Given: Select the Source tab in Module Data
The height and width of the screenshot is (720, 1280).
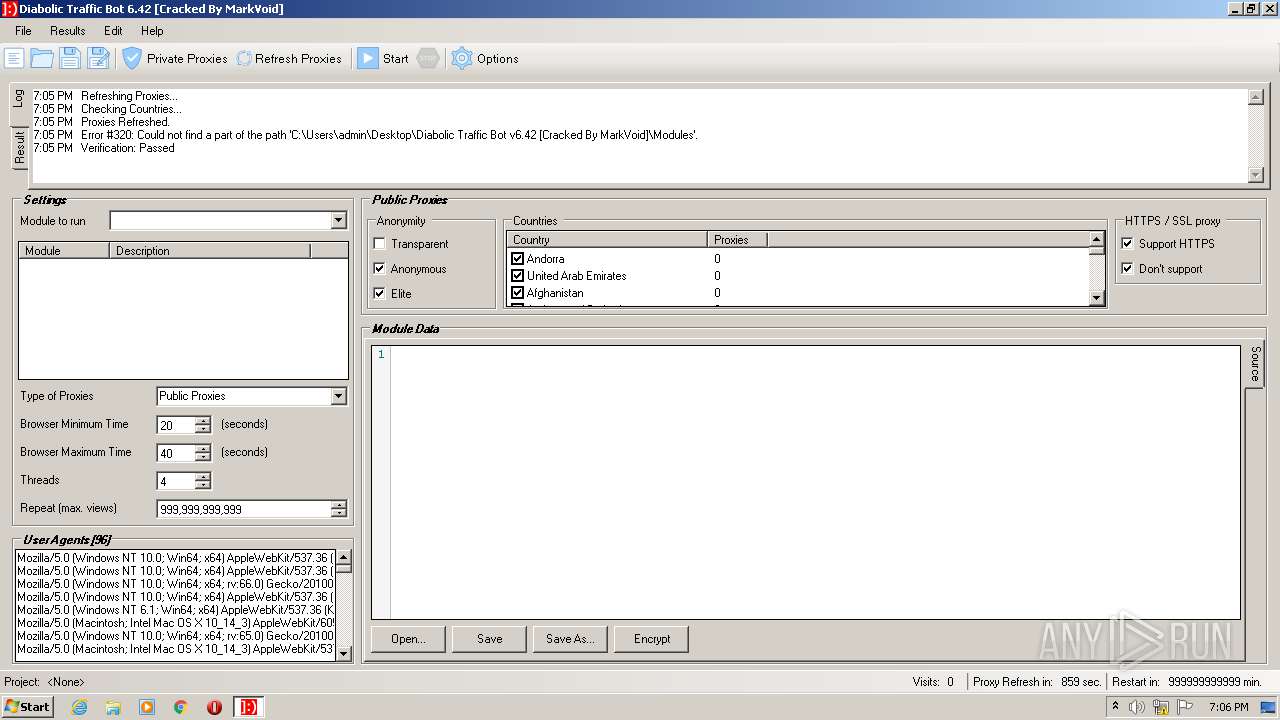Looking at the screenshot, I should pyautogui.click(x=1255, y=364).
